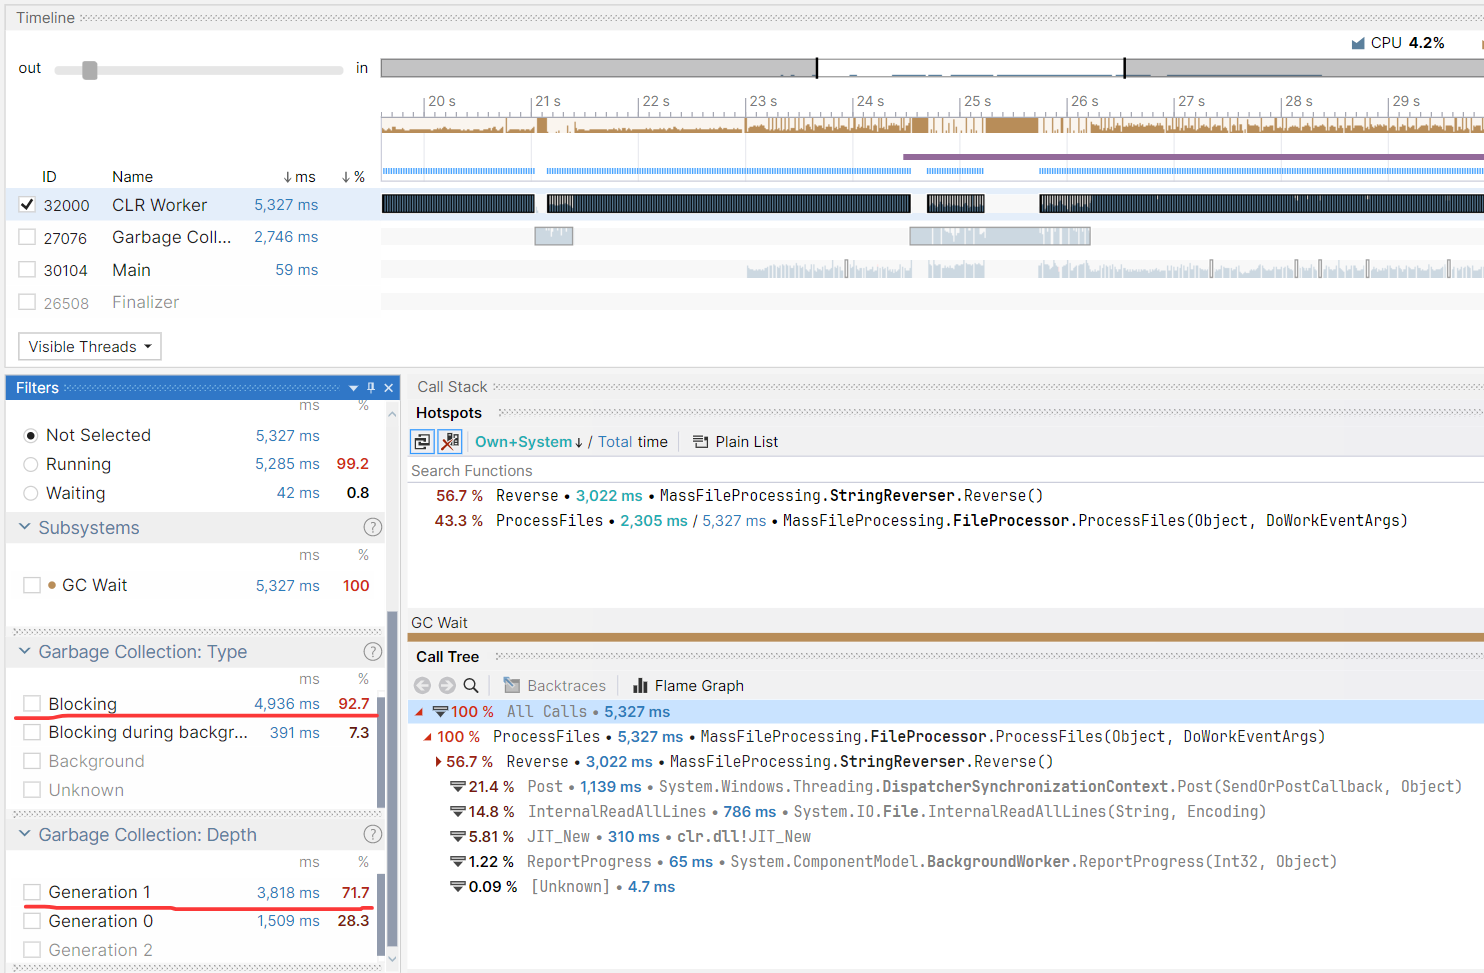Open help for Garbage Collection: Depth
1484x973 pixels.
[x=372, y=835]
